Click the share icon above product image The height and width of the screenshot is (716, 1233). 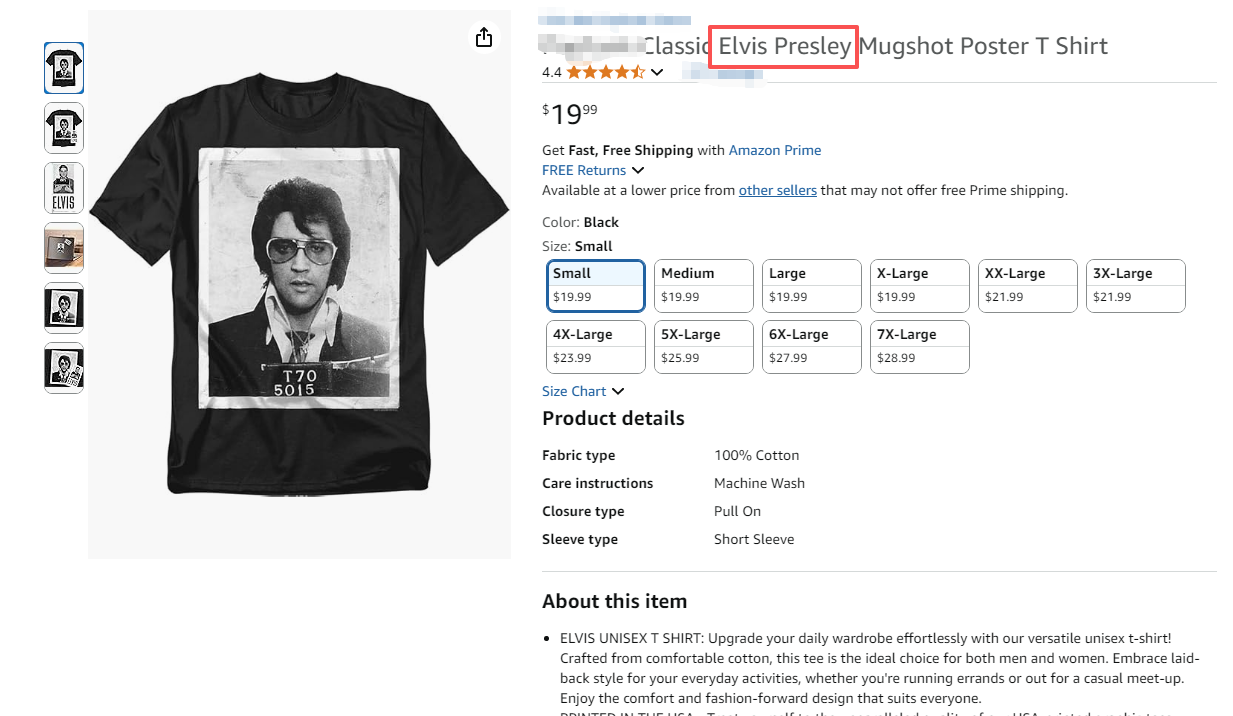pos(484,37)
